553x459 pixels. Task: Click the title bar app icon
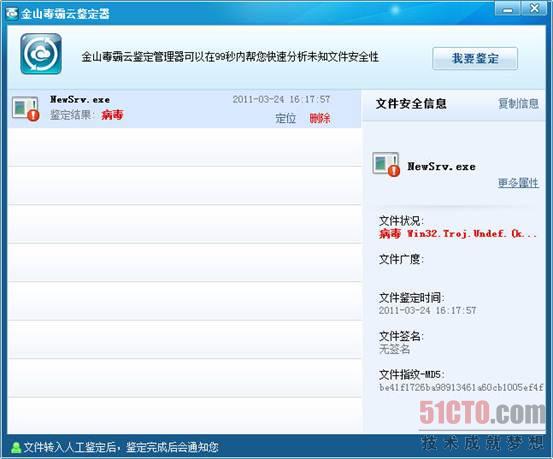click(12, 13)
